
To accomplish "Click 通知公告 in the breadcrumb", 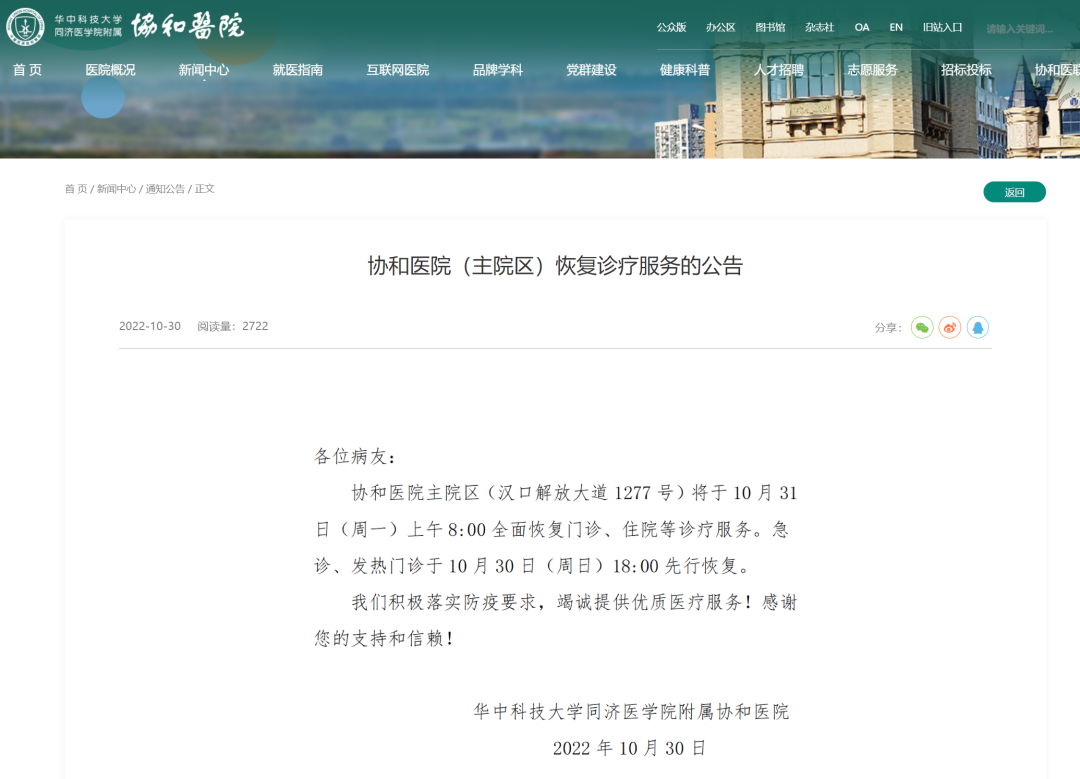I will point(165,189).
